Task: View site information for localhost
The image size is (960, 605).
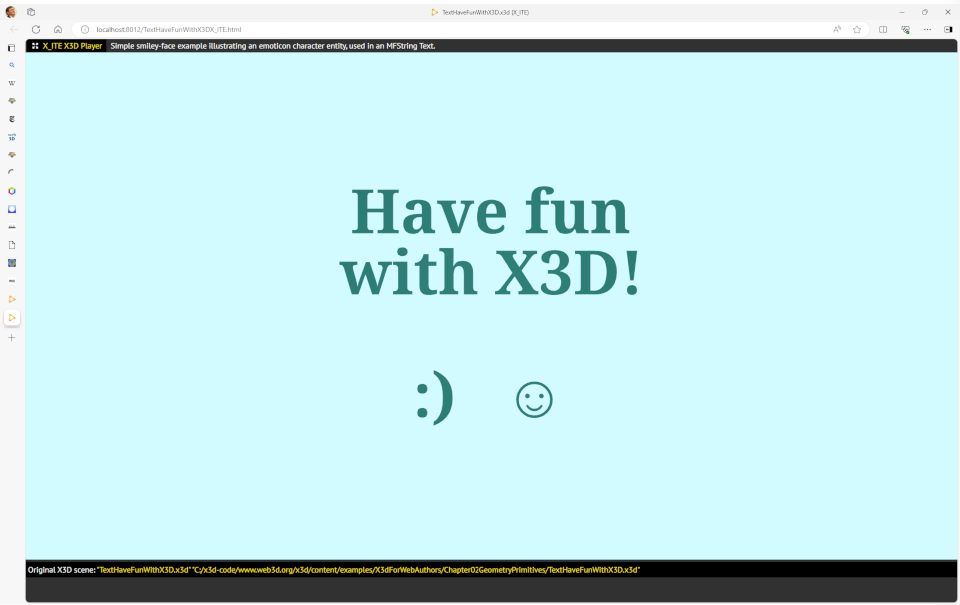Action: point(85,29)
